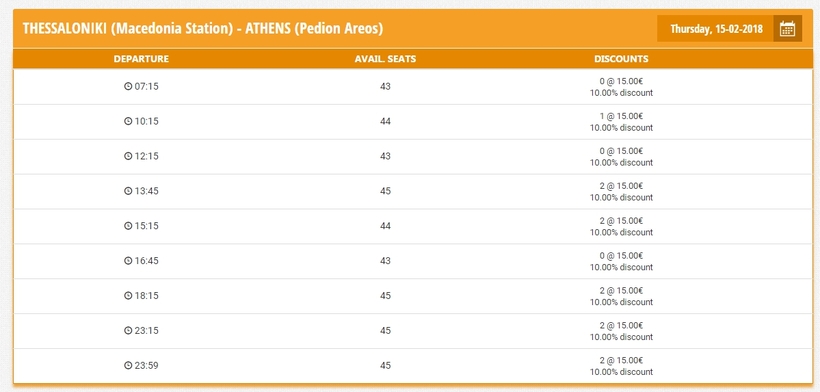This screenshot has height=392, width=820.
Task: Click the clock icon beside 15:15
Action: 128,226
